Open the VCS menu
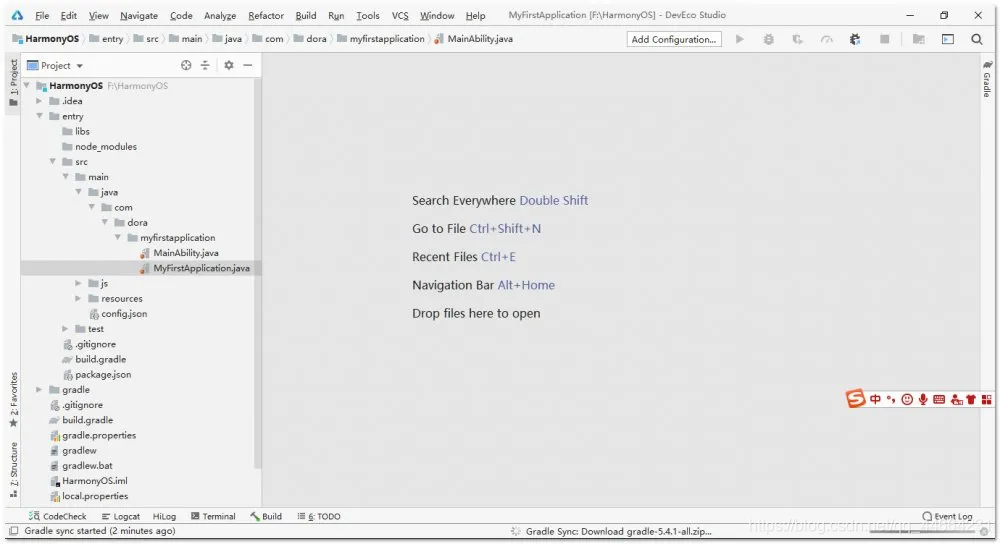This screenshot has width=1000, height=544. pyautogui.click(x=400, y=15)
